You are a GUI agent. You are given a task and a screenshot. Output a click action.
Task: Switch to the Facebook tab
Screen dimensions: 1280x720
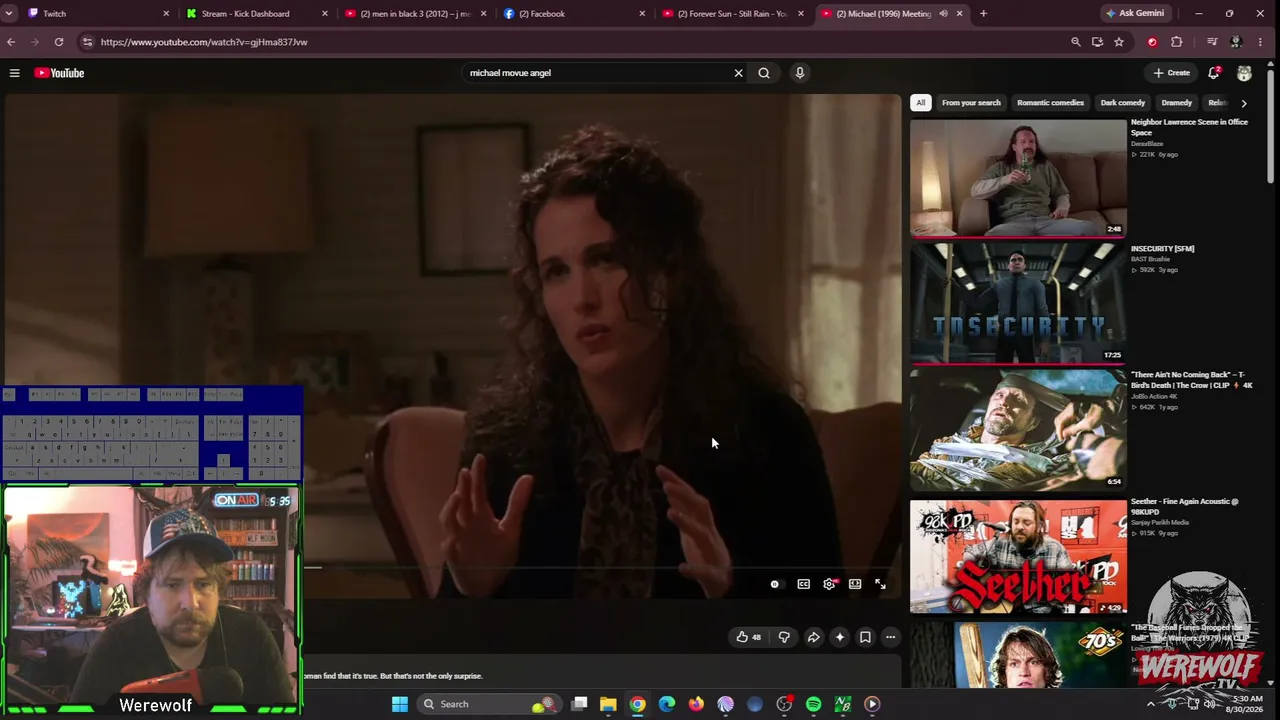pos(573,14)
